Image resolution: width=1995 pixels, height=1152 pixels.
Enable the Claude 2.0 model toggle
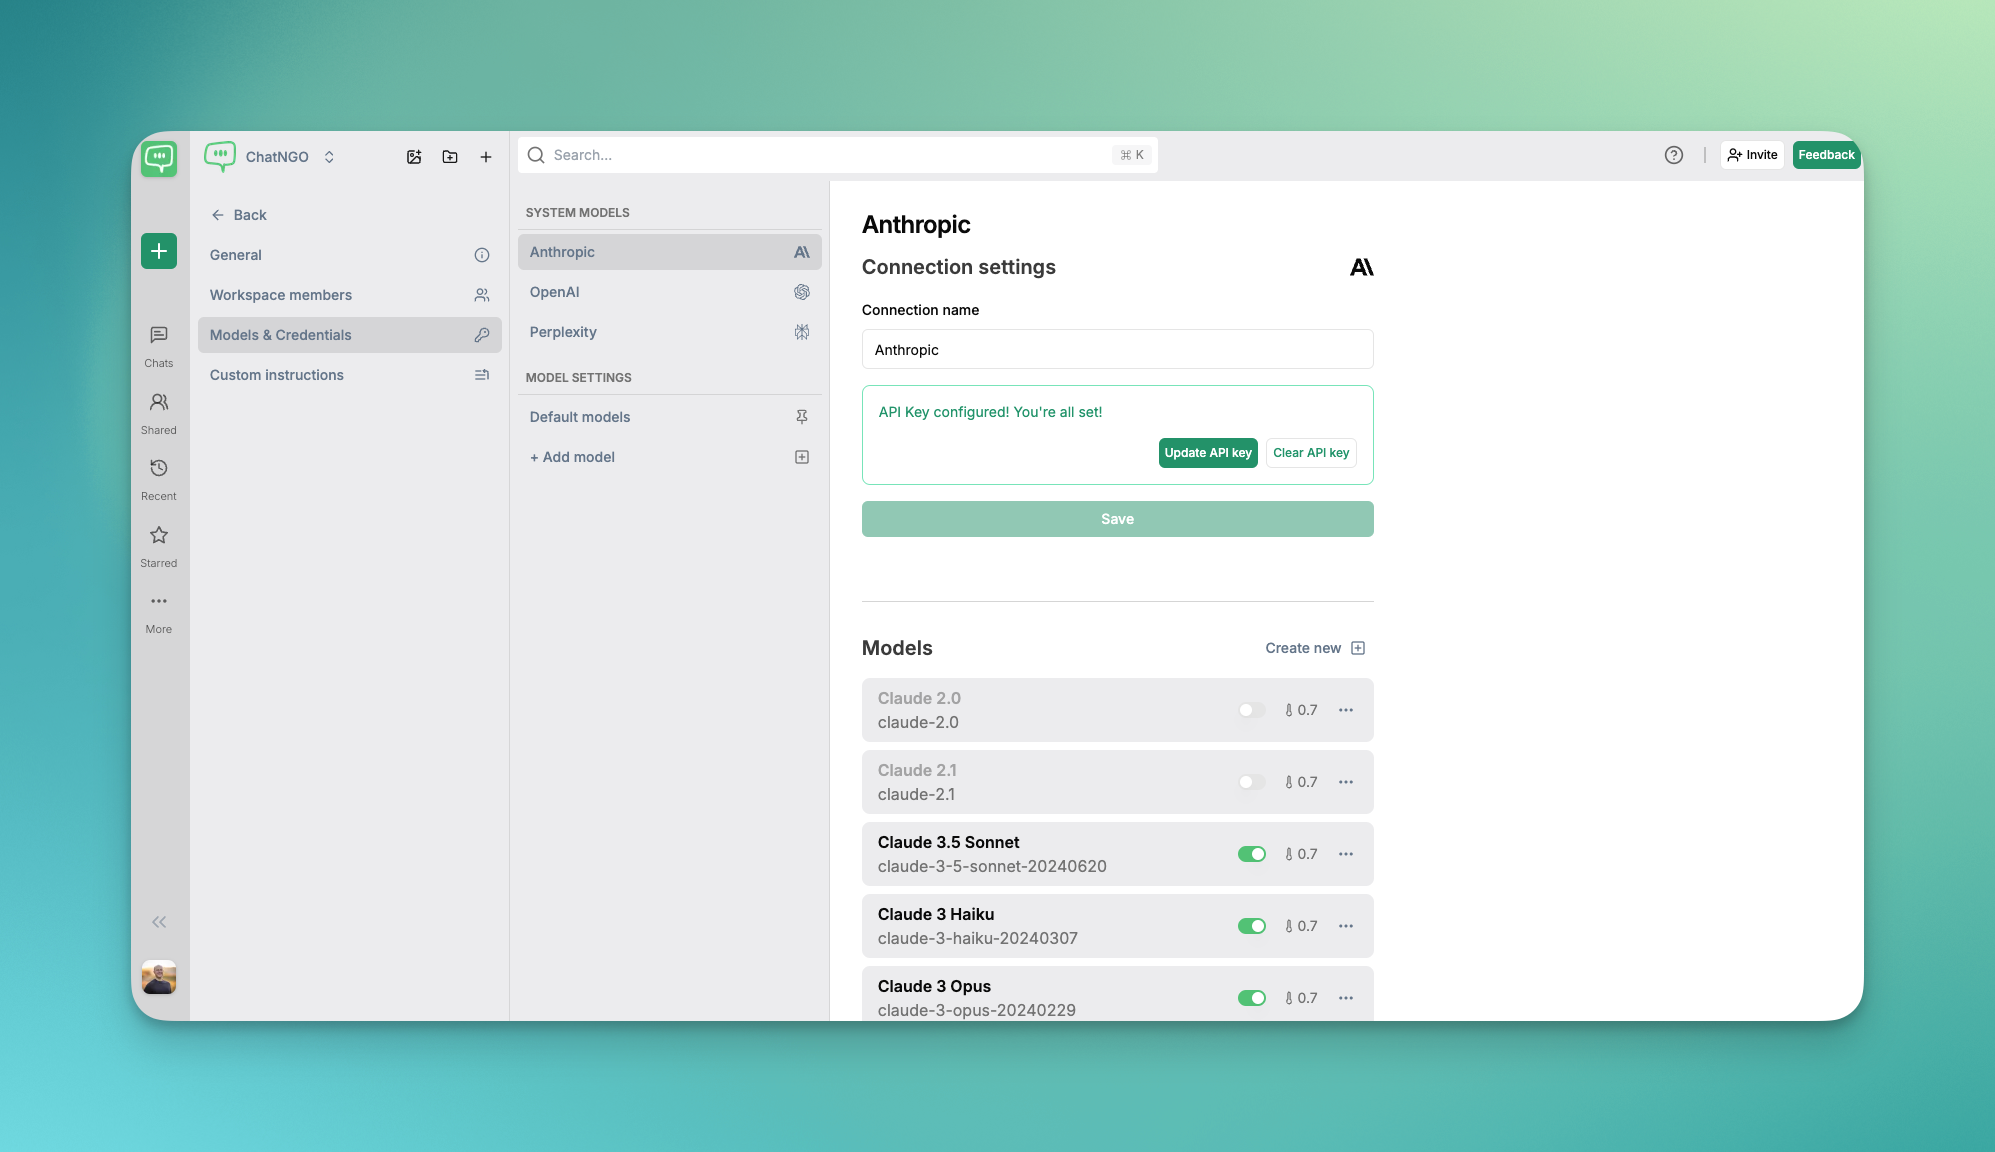1251,710
